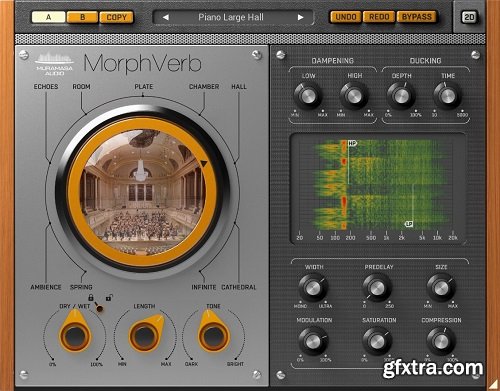The width and height of the screenshot is (500, 391).
Task: Click the DARK label under Tone knob
Action: pos(191,364)
